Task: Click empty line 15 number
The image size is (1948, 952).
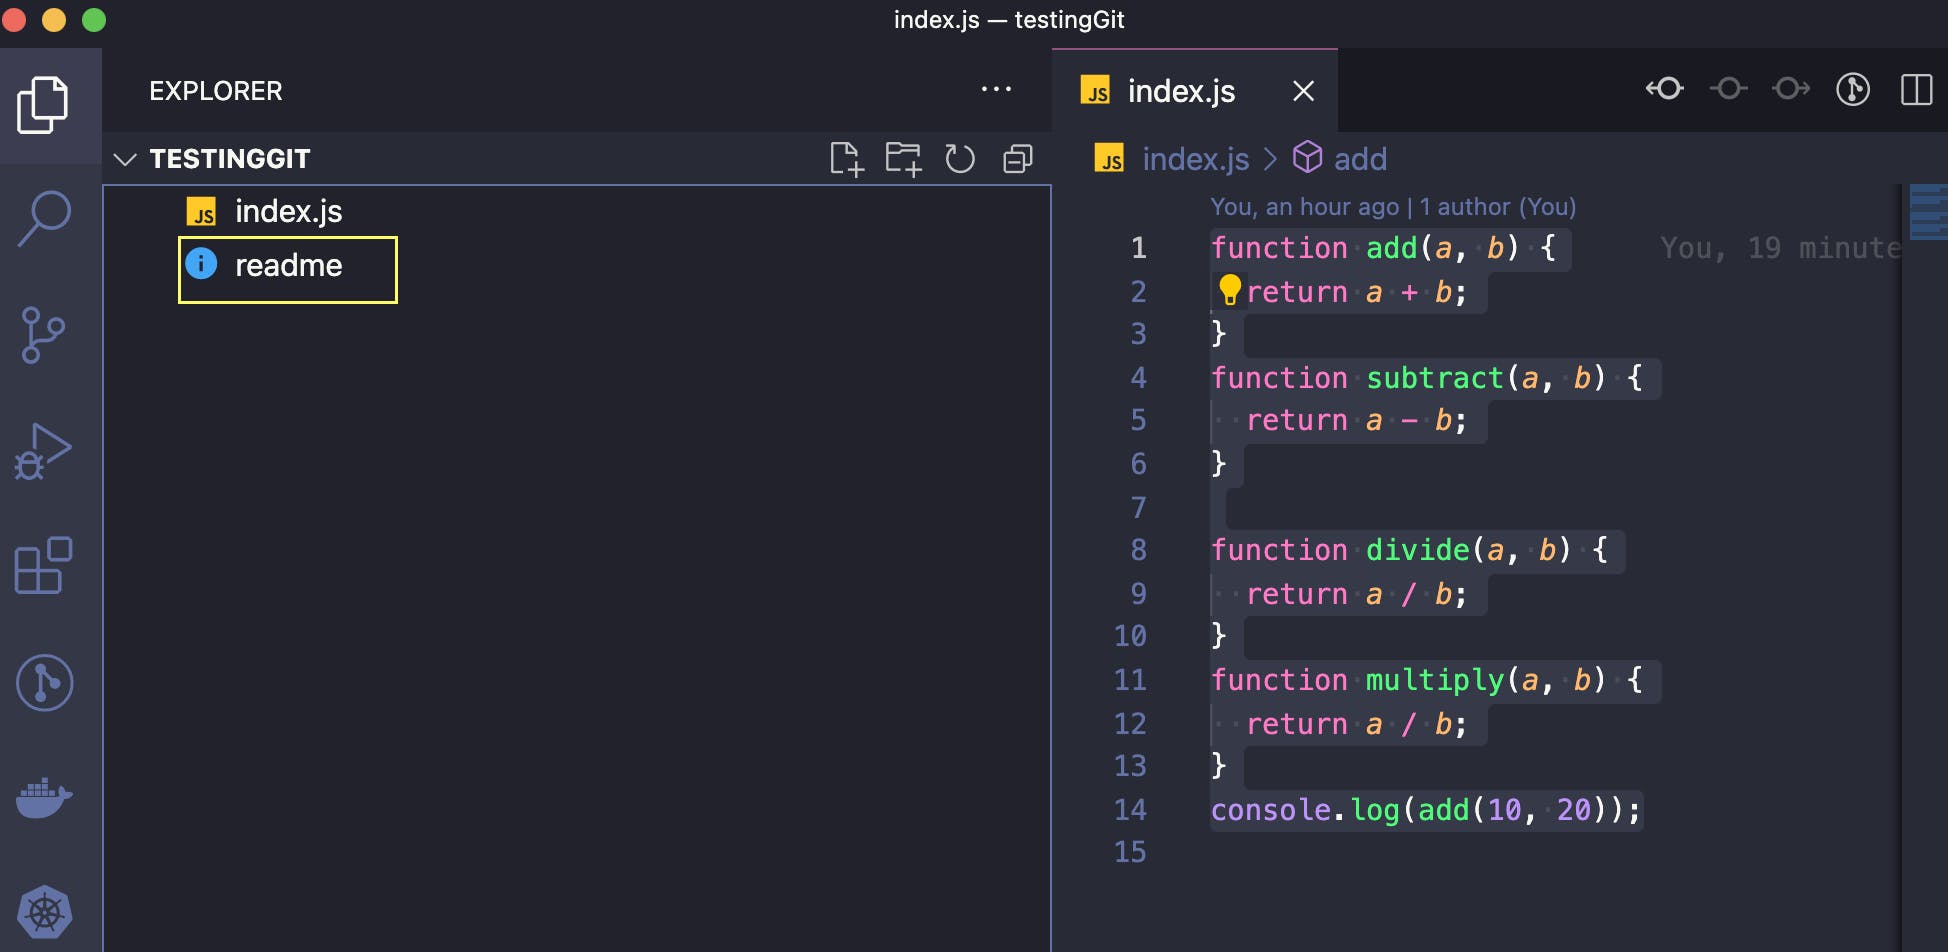Action: pos(1130,852)
